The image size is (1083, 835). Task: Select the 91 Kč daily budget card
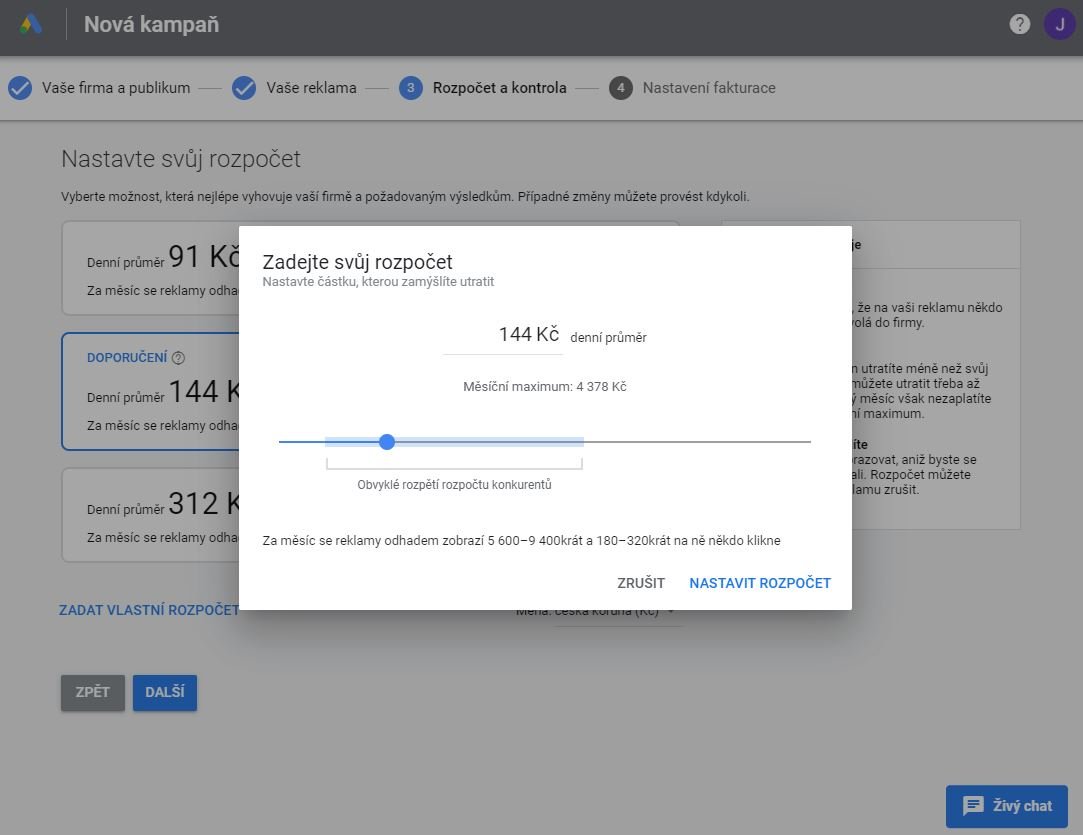(x=151, y=268)
